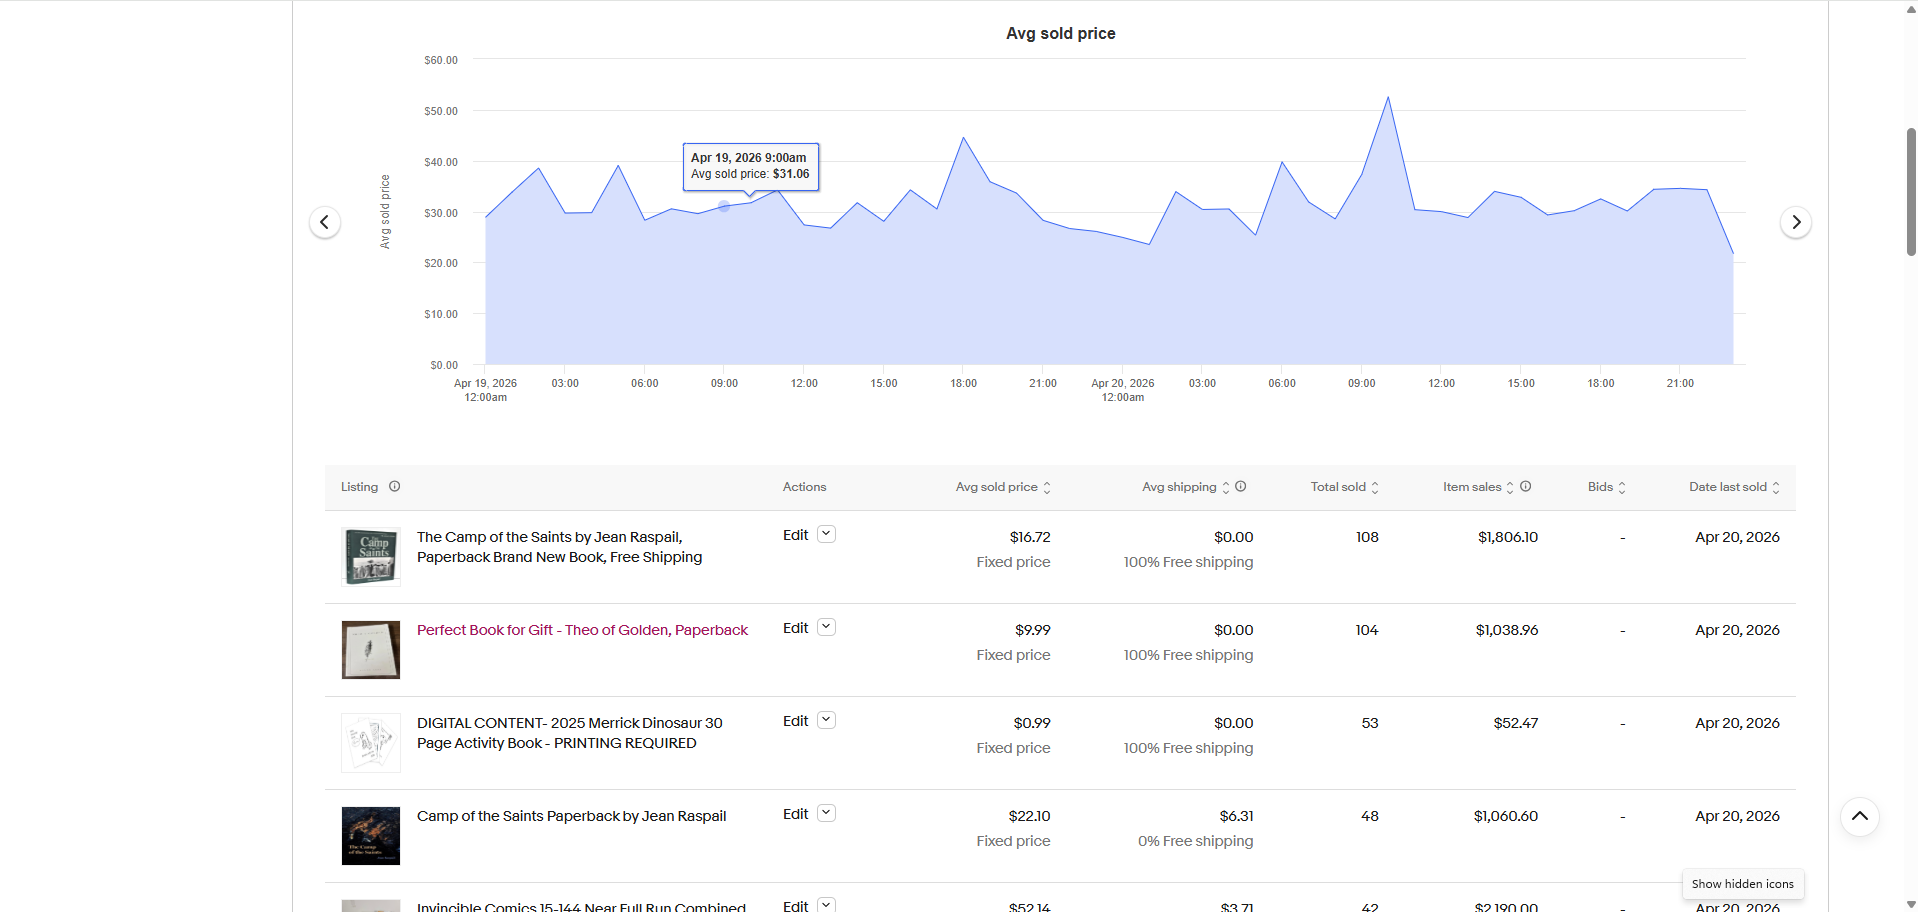This screenshot has height=912, width=1918.
Task: Navigate to the previous chart with the left arrow
Action: (x=324, y=222)
